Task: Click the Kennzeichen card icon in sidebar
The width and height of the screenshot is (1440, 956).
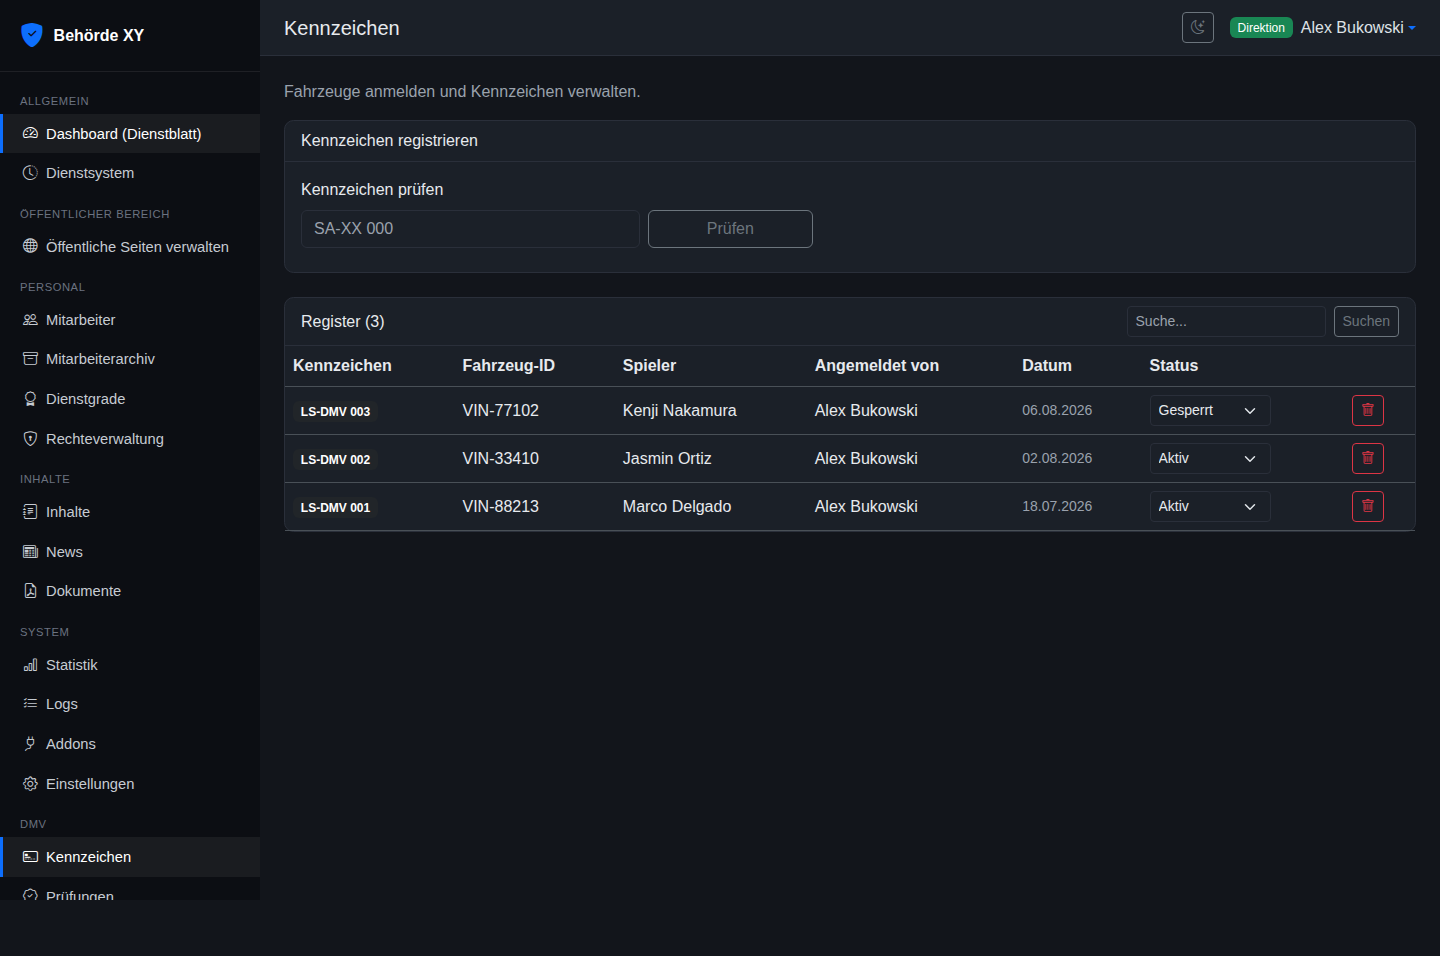Action: (x=30, y=857)
